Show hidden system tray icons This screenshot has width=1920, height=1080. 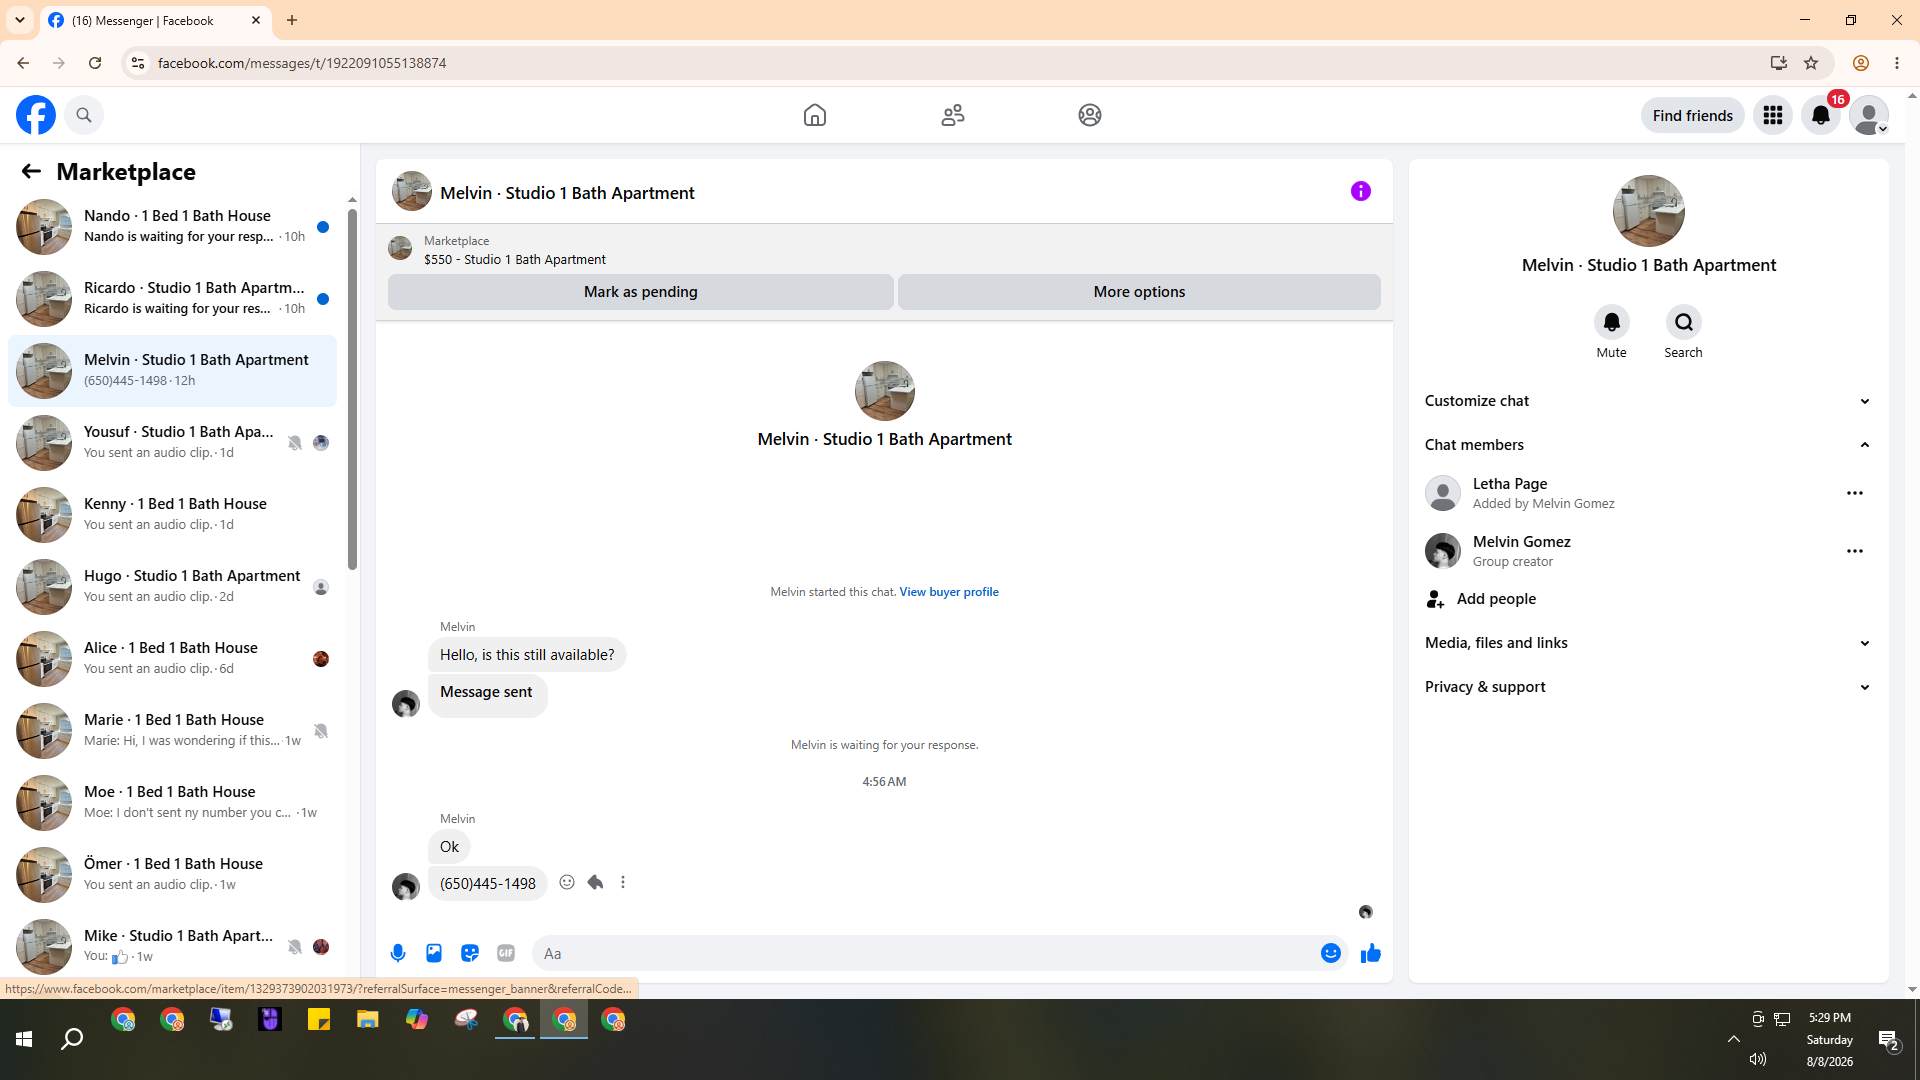(x=1734, y=1039)
